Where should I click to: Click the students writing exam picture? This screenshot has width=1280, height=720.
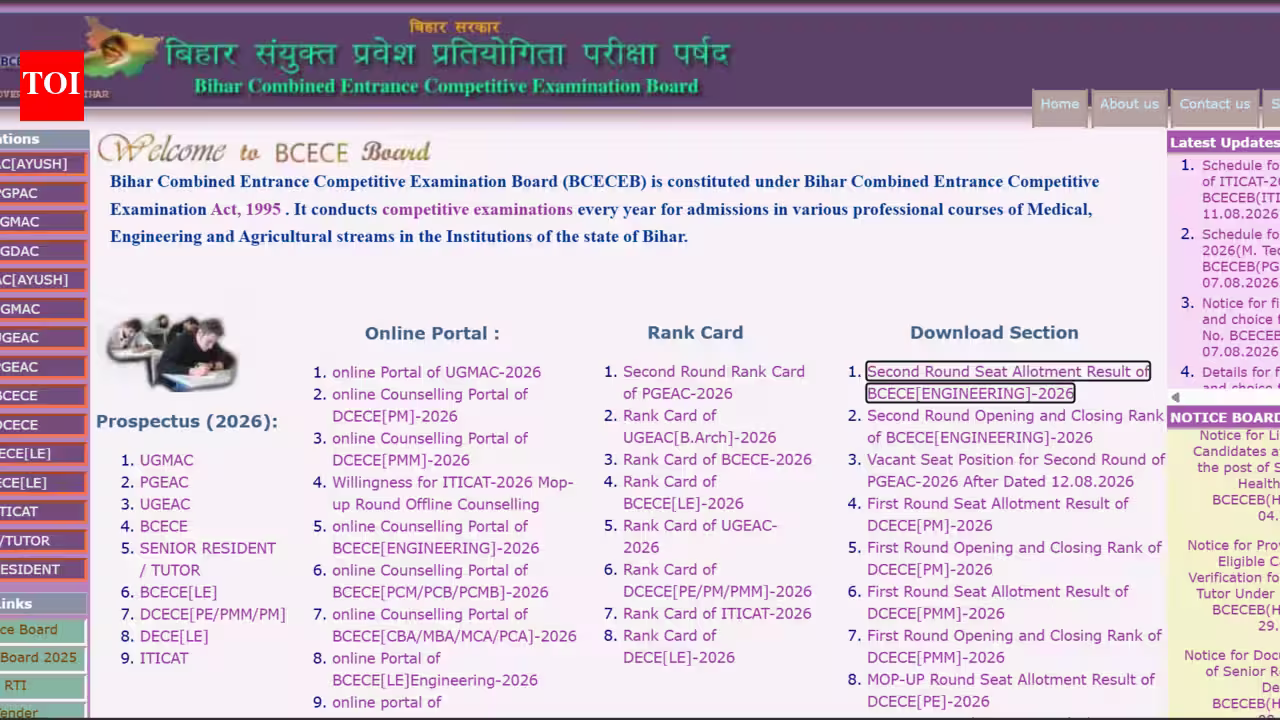172,351
